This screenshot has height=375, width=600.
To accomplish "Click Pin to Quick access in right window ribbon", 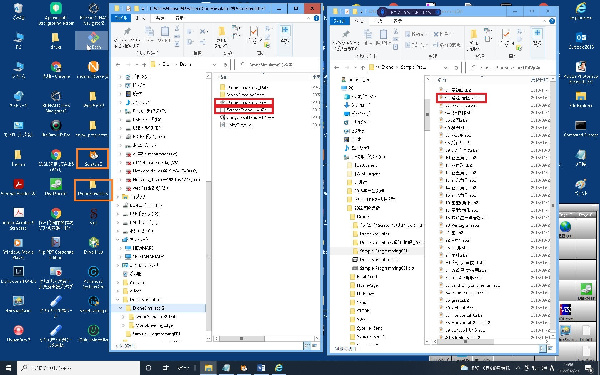I will (346, 41).
